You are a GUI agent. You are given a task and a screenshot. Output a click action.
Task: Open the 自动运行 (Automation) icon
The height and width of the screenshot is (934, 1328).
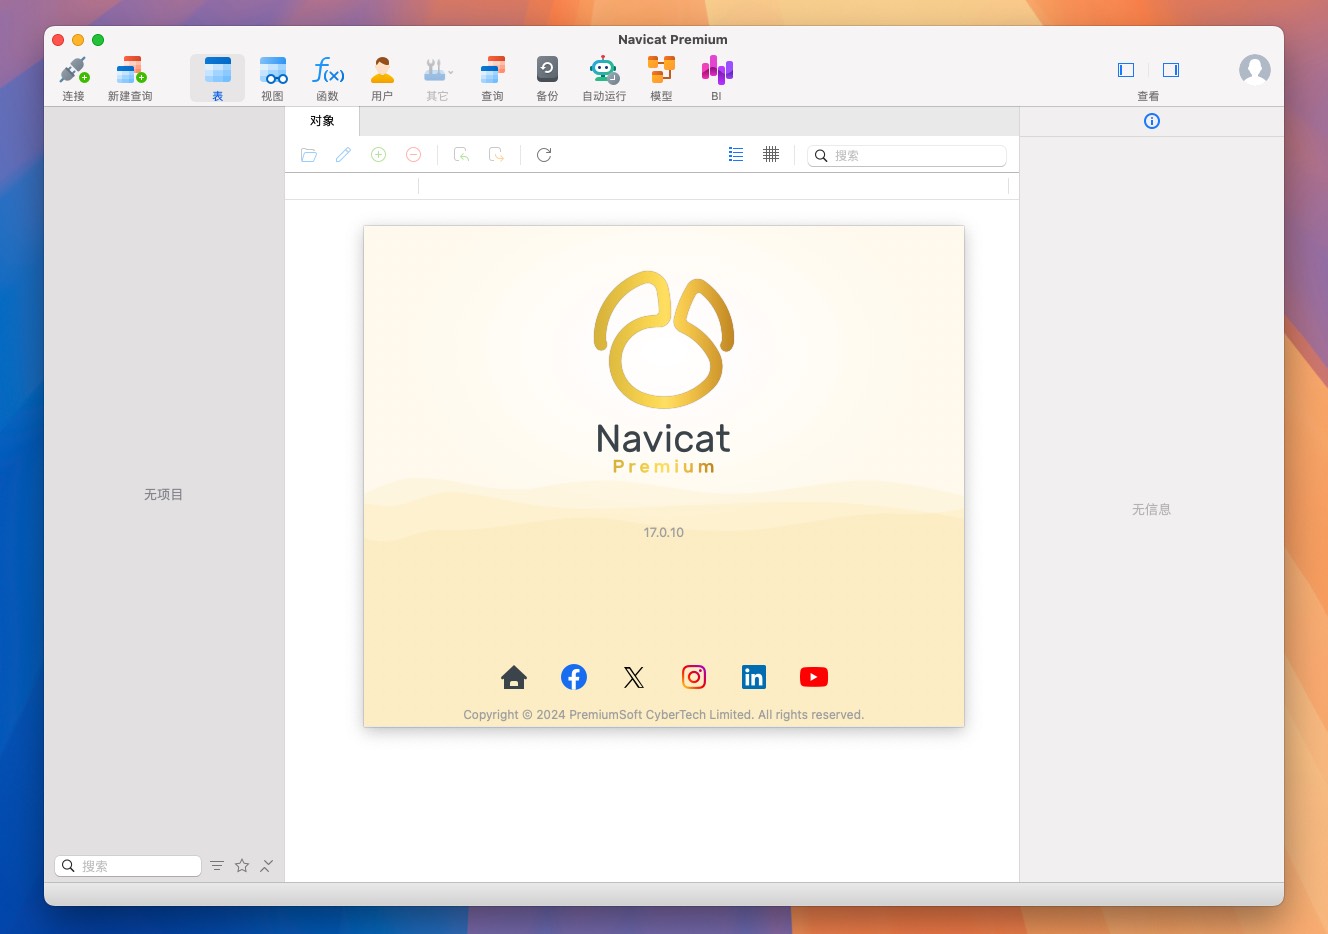(x=604, y=78)
